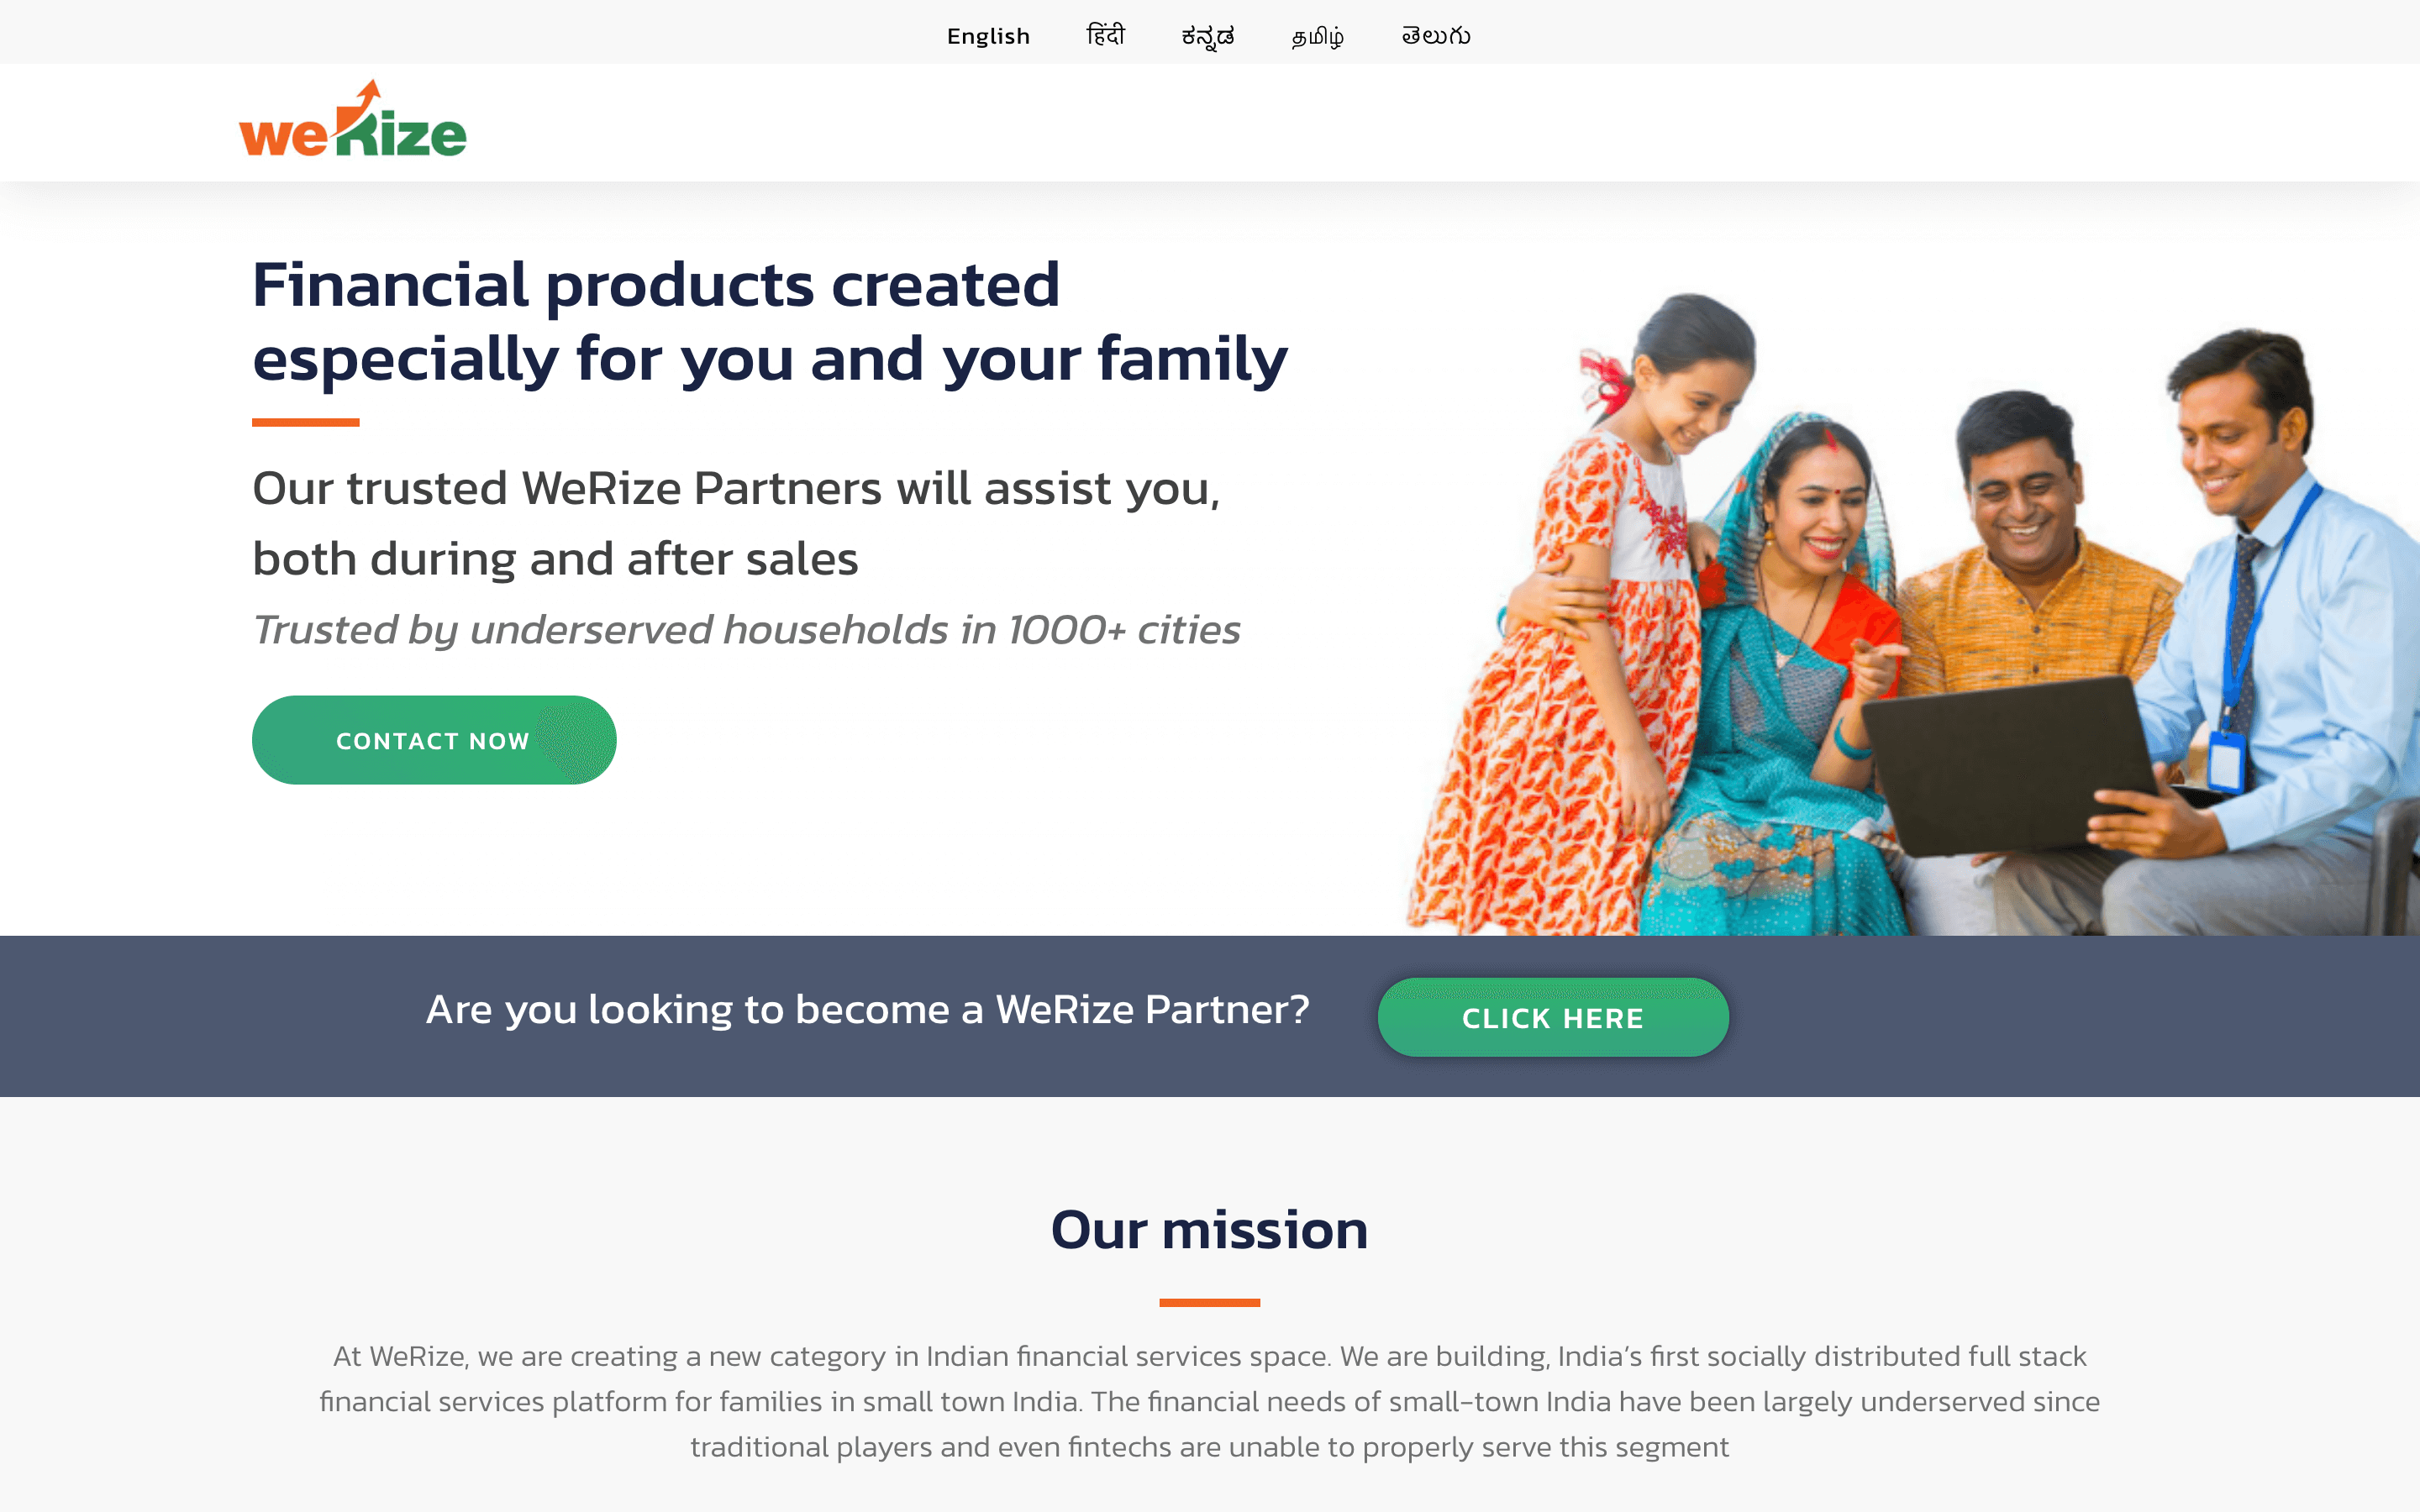Click the italic 'Trusted by underserved households' tagline
The height and width of the screenshot is (1512, 2420).
coord(746,630)
